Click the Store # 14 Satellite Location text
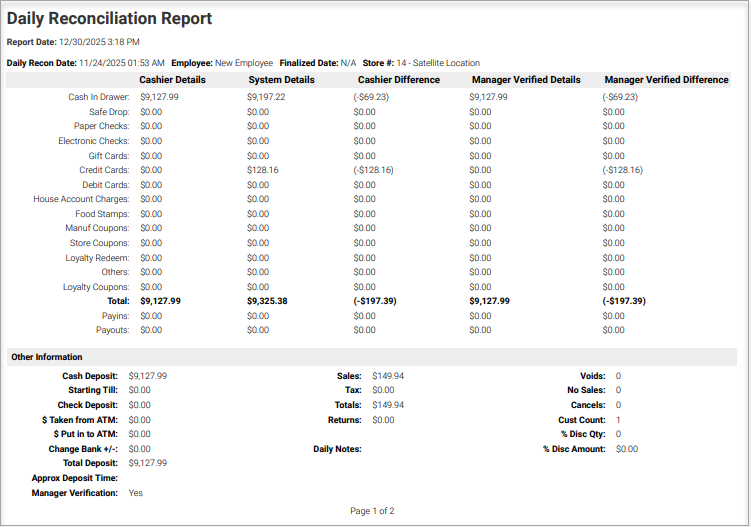Viewport: 751px width, 527px height. (438, 63)
